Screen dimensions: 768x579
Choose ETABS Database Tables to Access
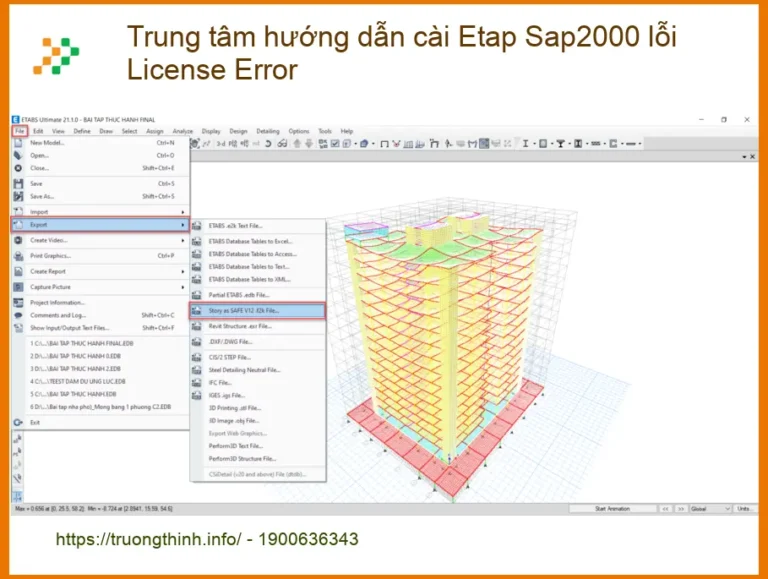click(258, 254)
